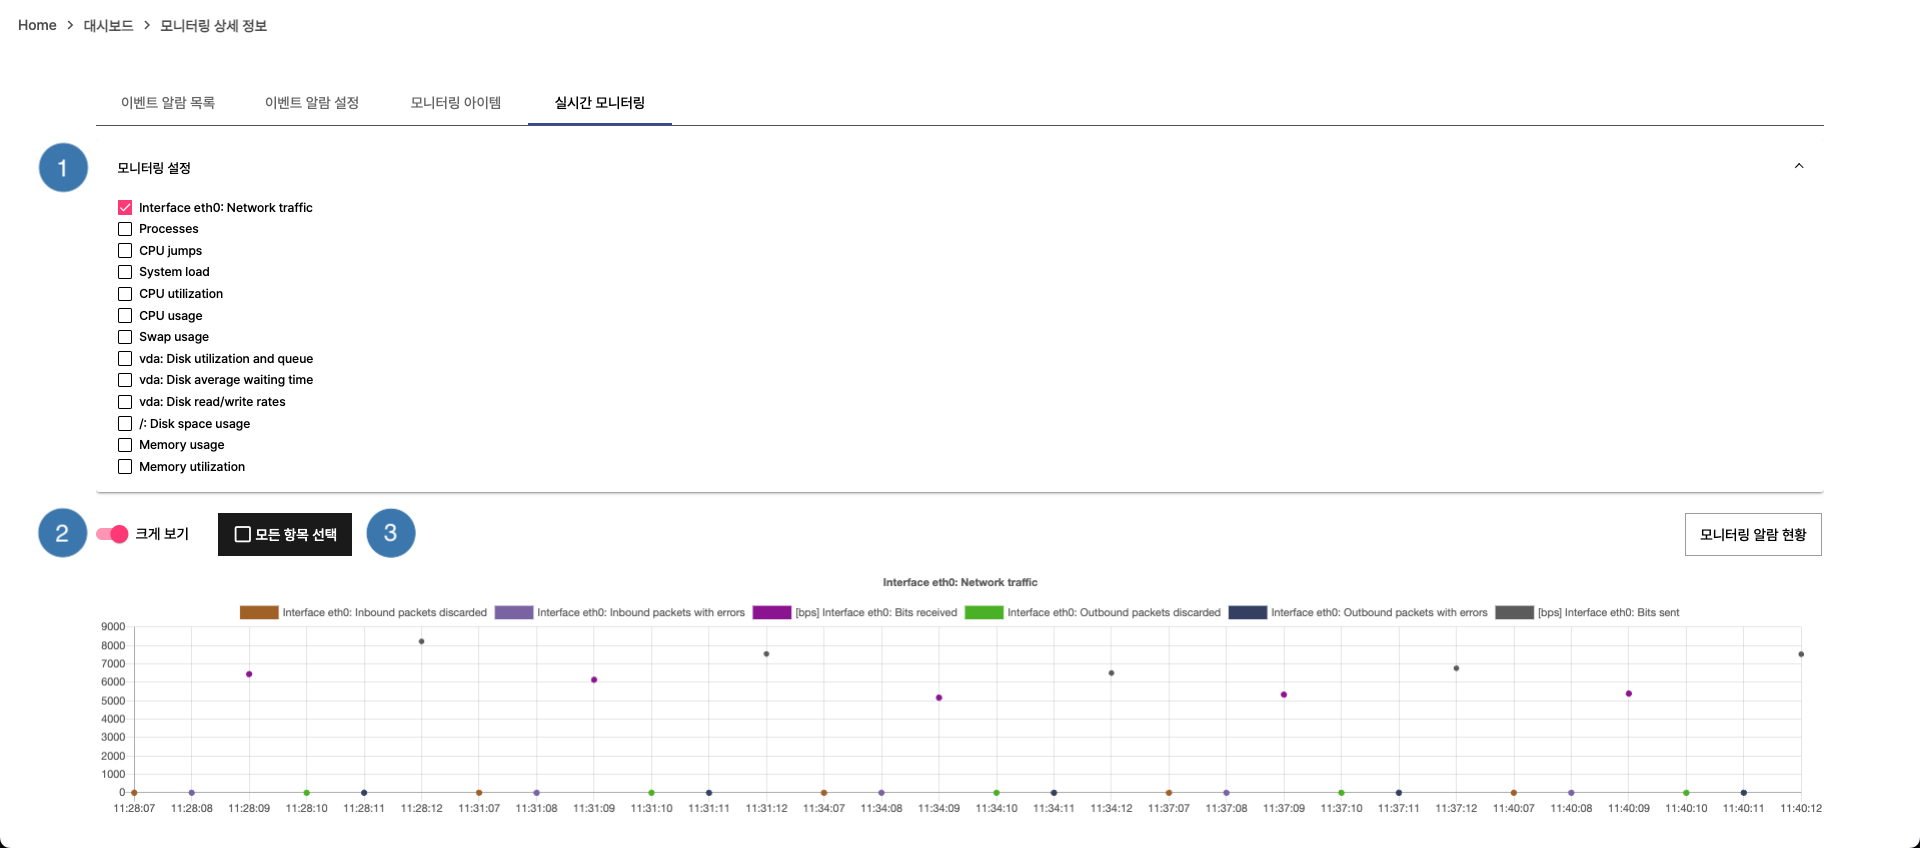
Task: Switch to the 이벤트 알람 목록 tab
Action: click(x=168, y=103)
